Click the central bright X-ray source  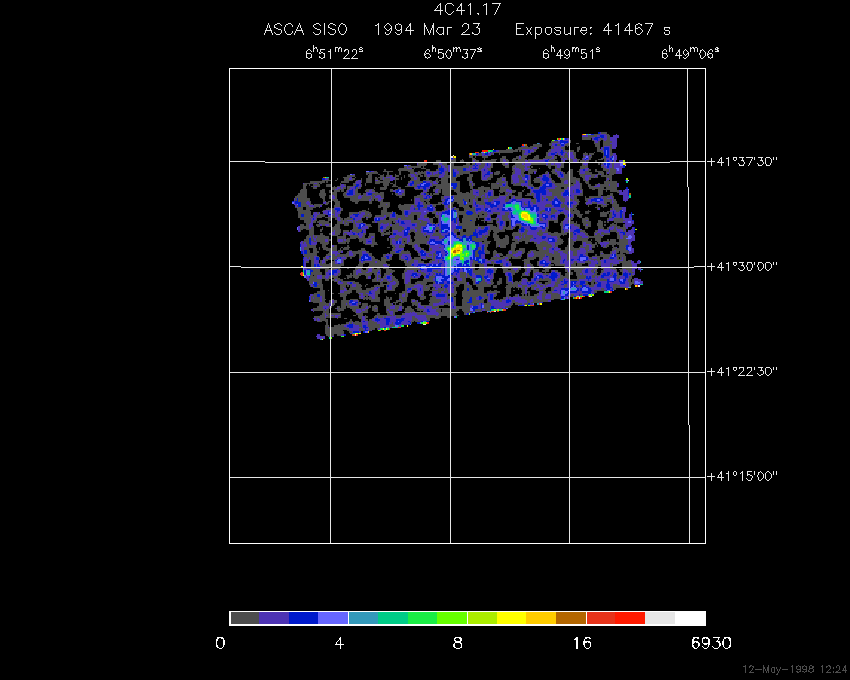coord(457,250)
